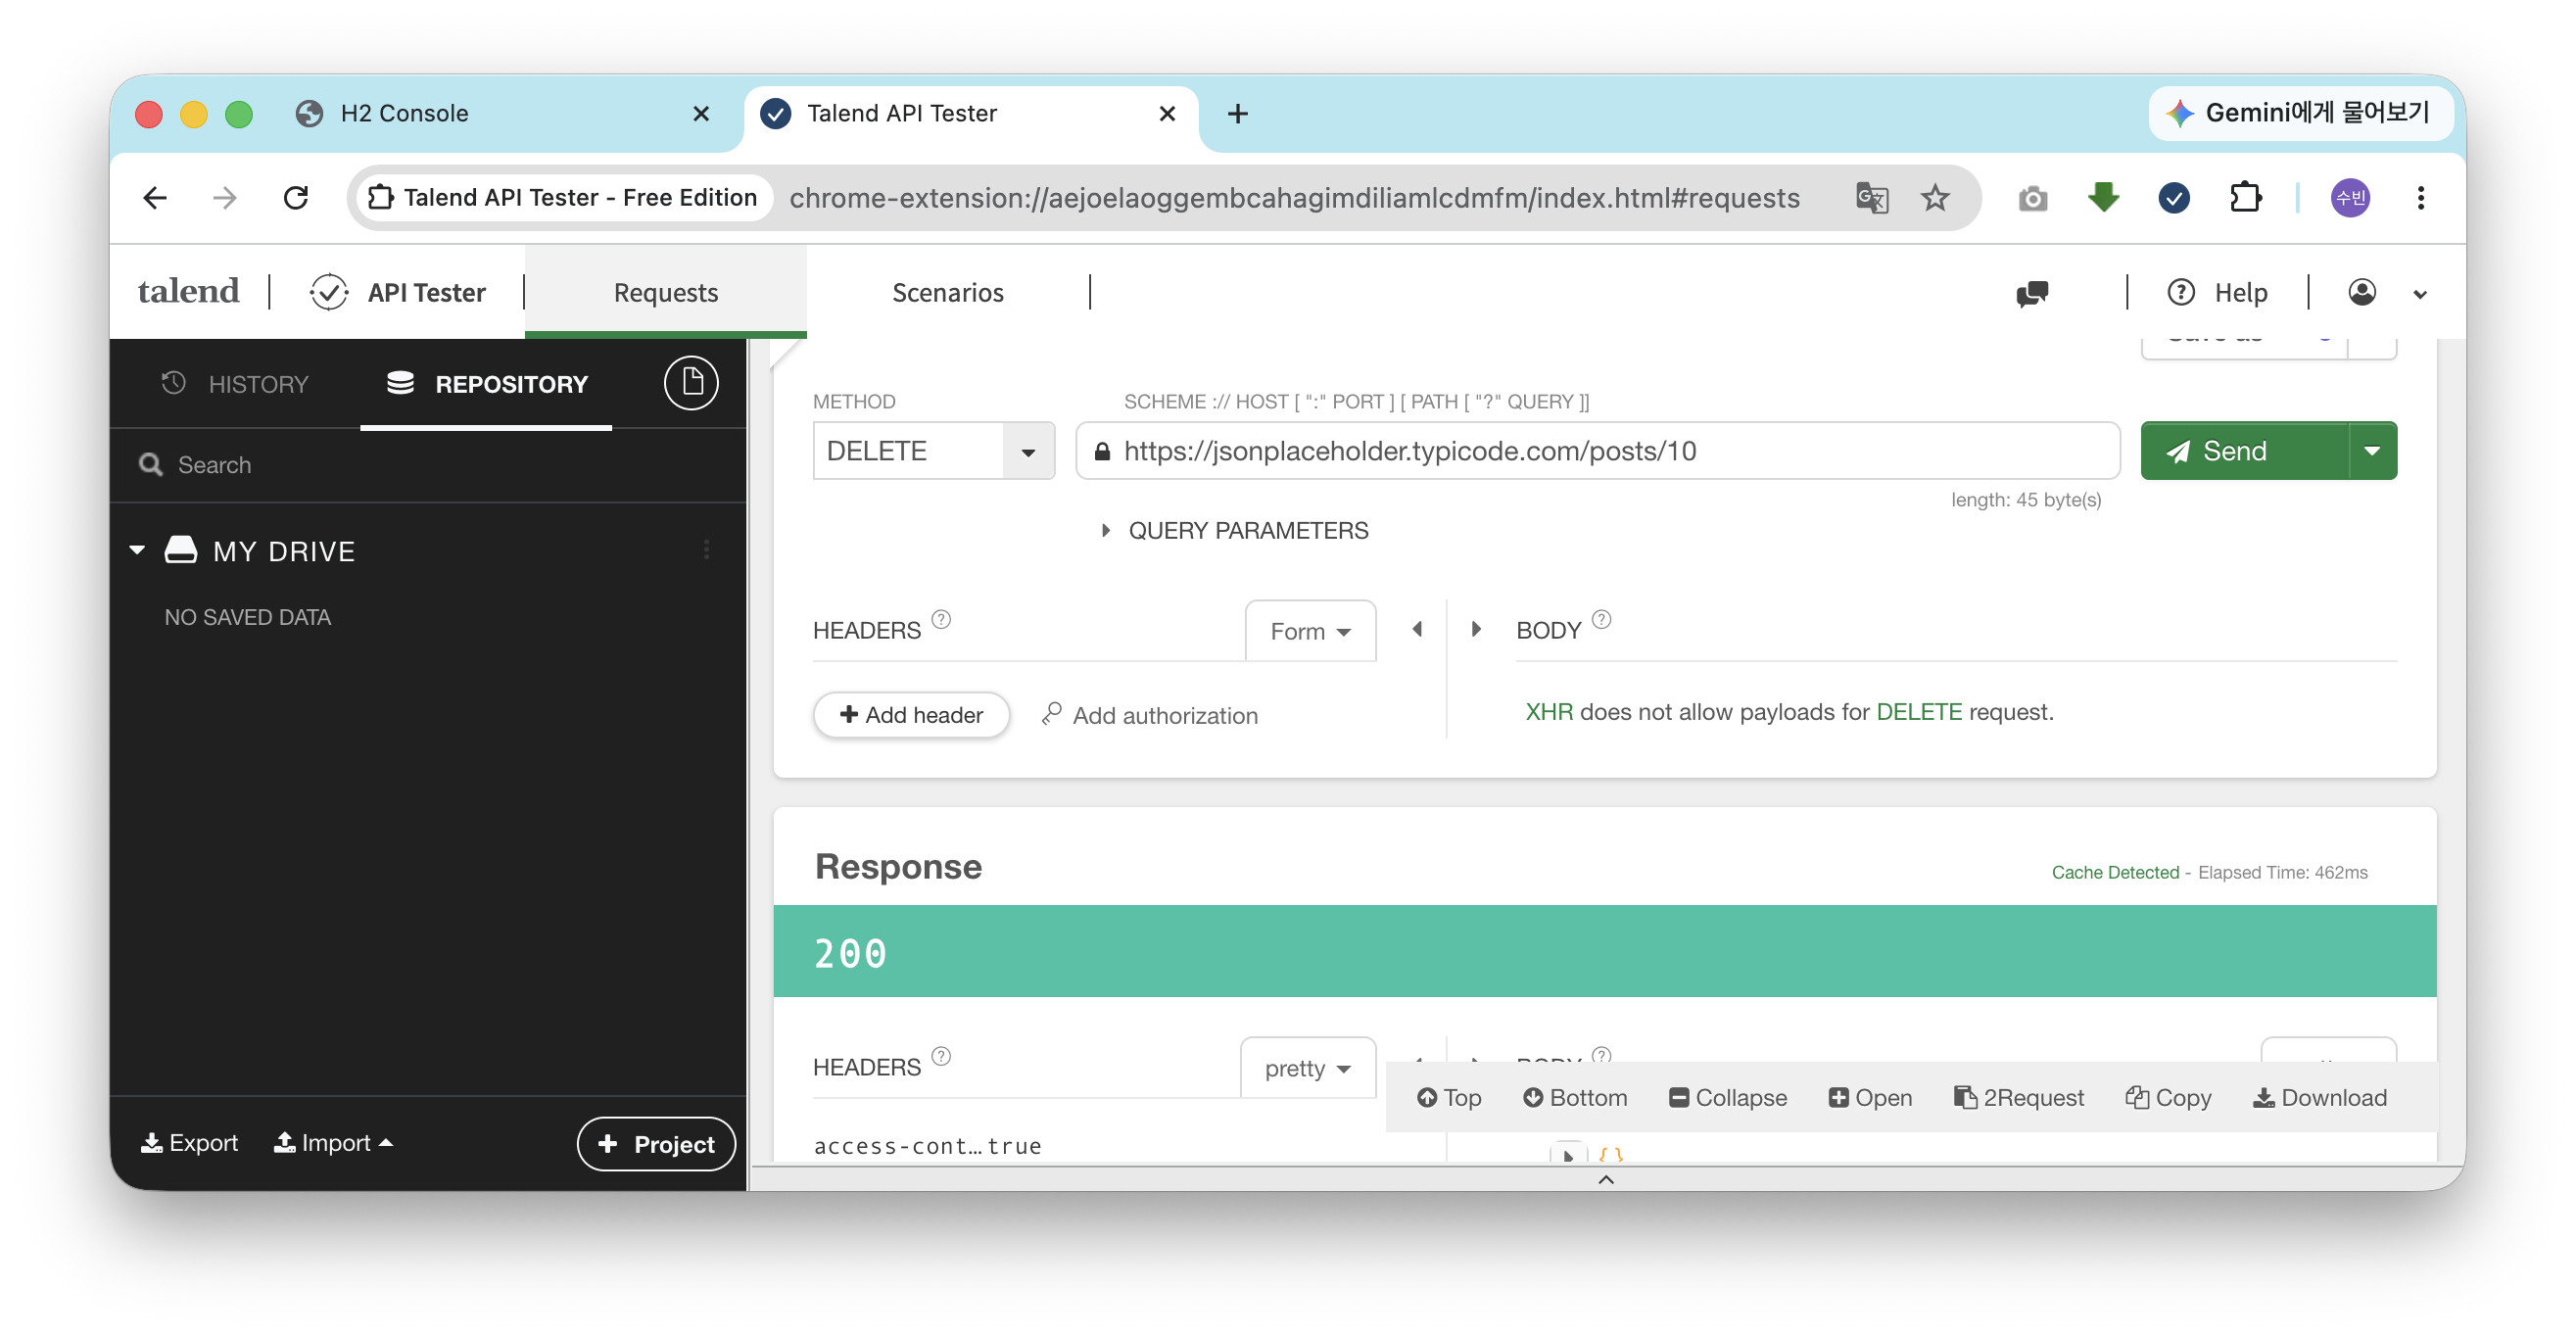Collapse the MY DRIVE tree
2576x1336 pixels.
tap(137, 550)
